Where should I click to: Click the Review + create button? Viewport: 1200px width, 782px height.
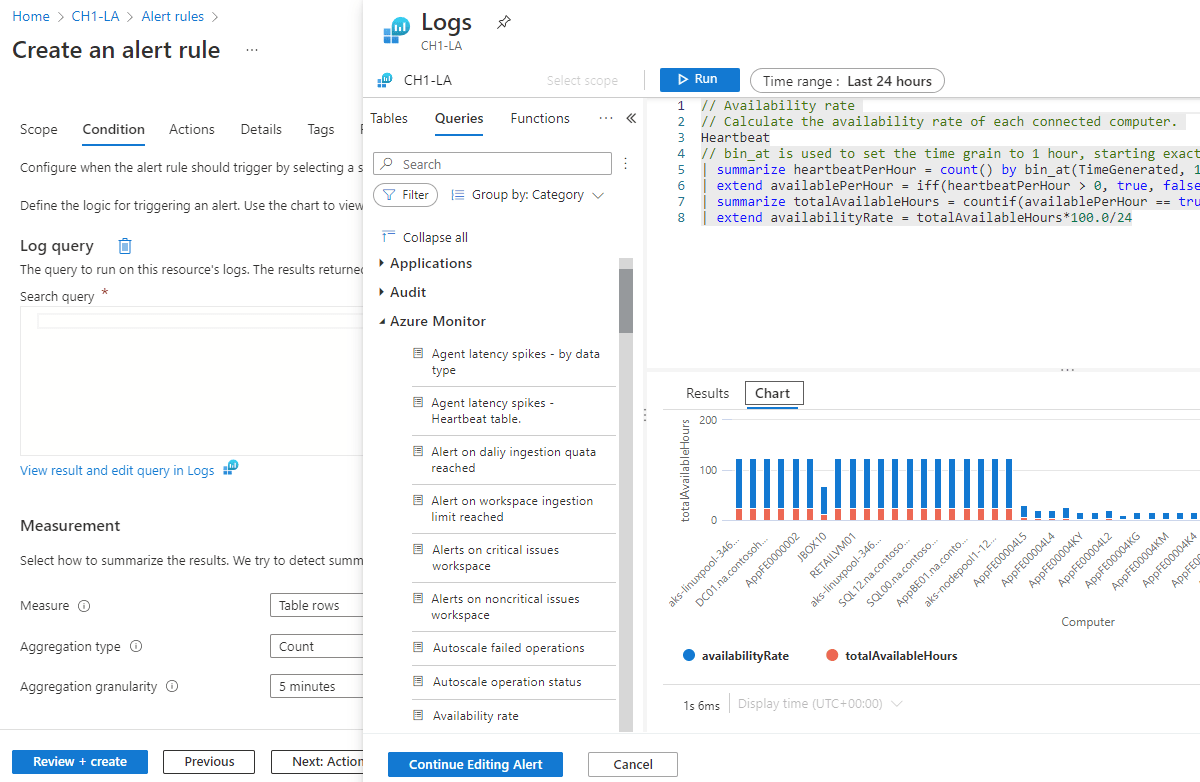(79, 761)
